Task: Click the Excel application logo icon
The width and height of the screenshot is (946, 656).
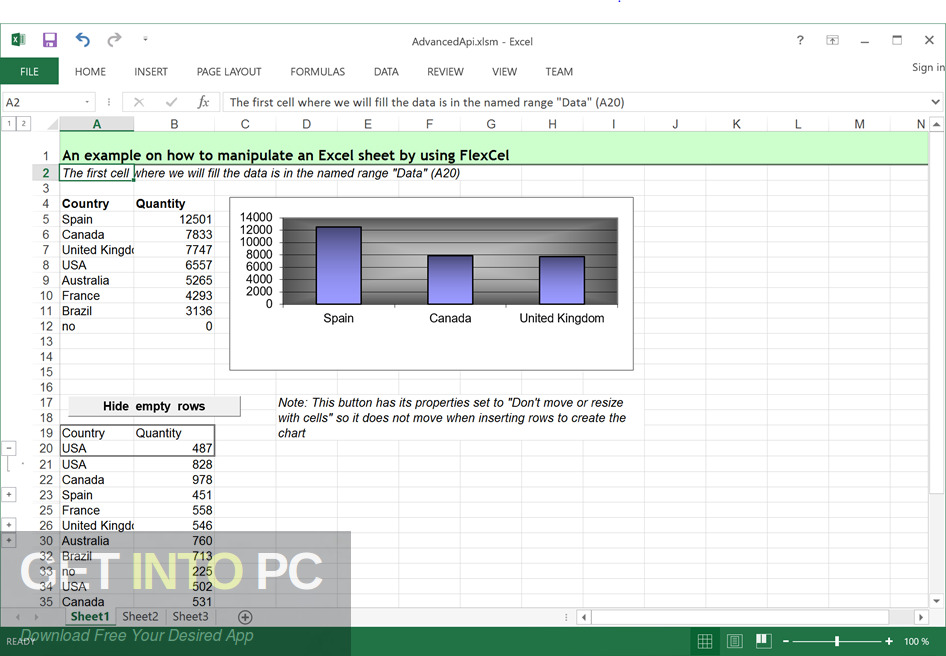Action: point(18,40)
